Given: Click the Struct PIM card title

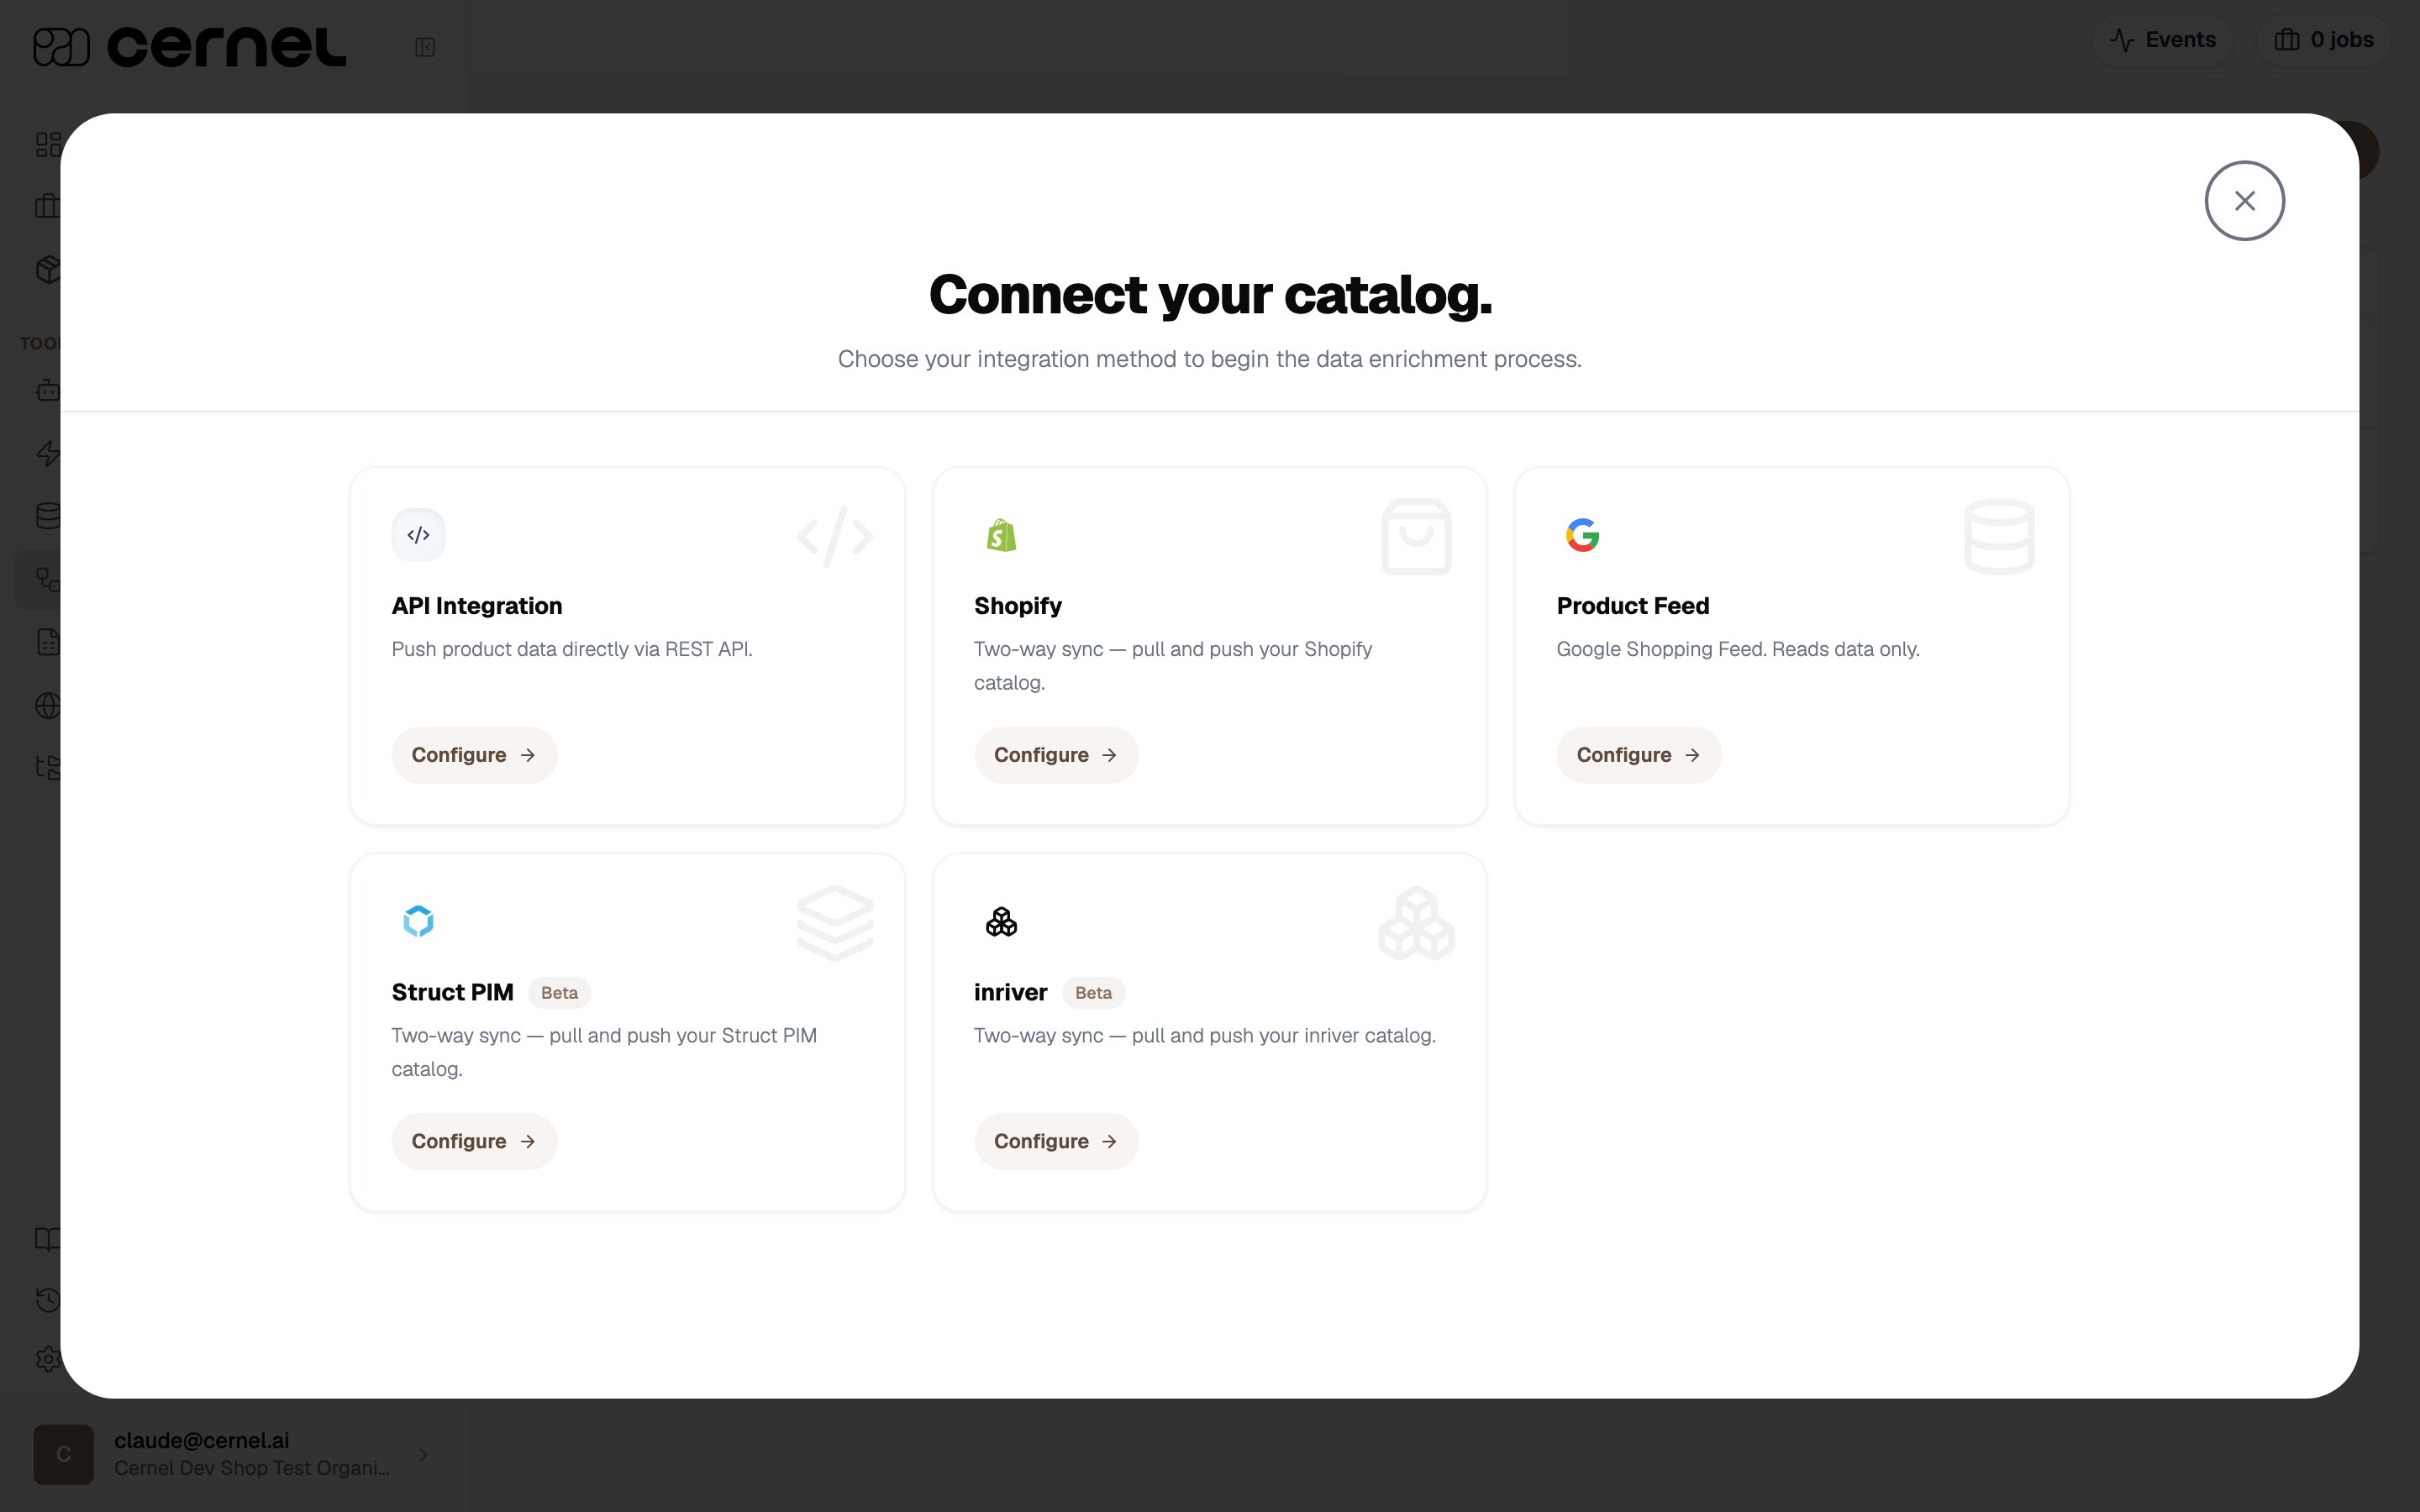Looking at the screenshot, I should tap(452, 992).
